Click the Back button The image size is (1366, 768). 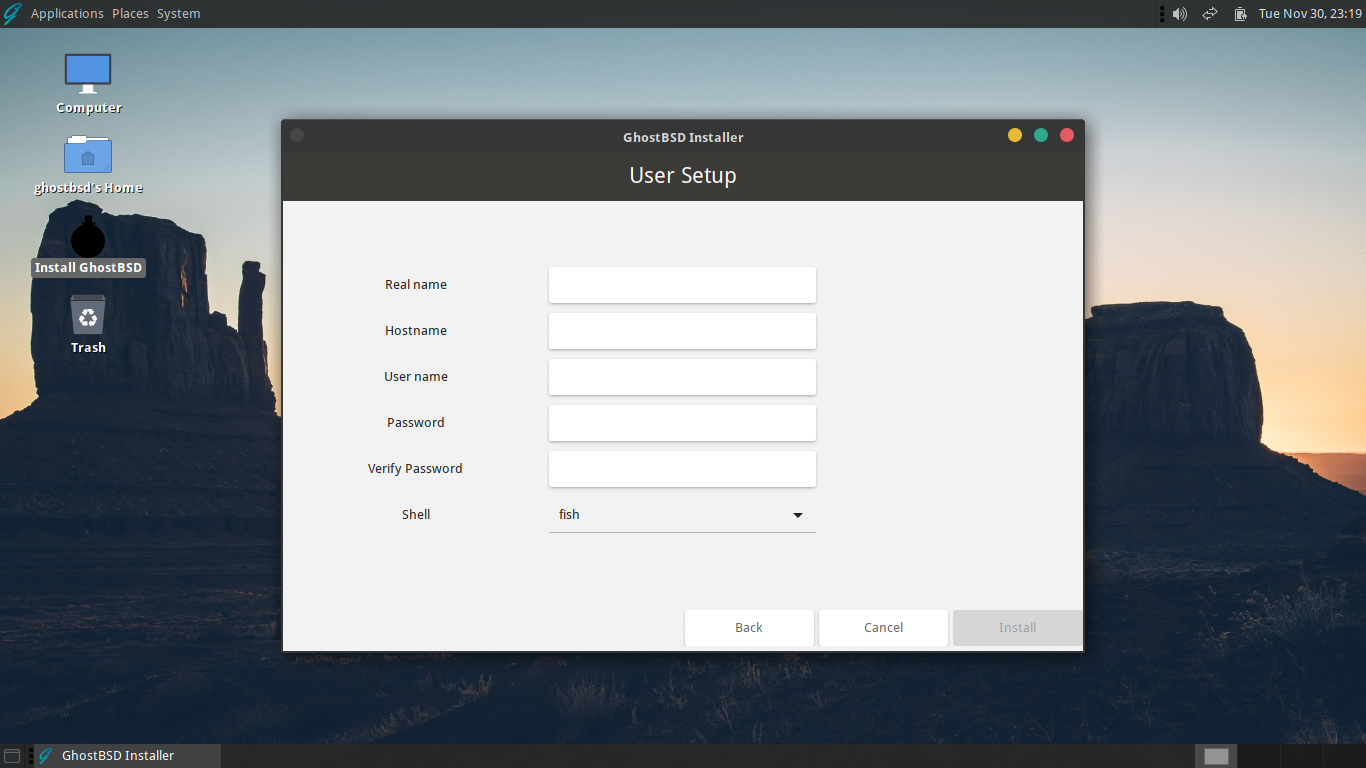[749, 628]
